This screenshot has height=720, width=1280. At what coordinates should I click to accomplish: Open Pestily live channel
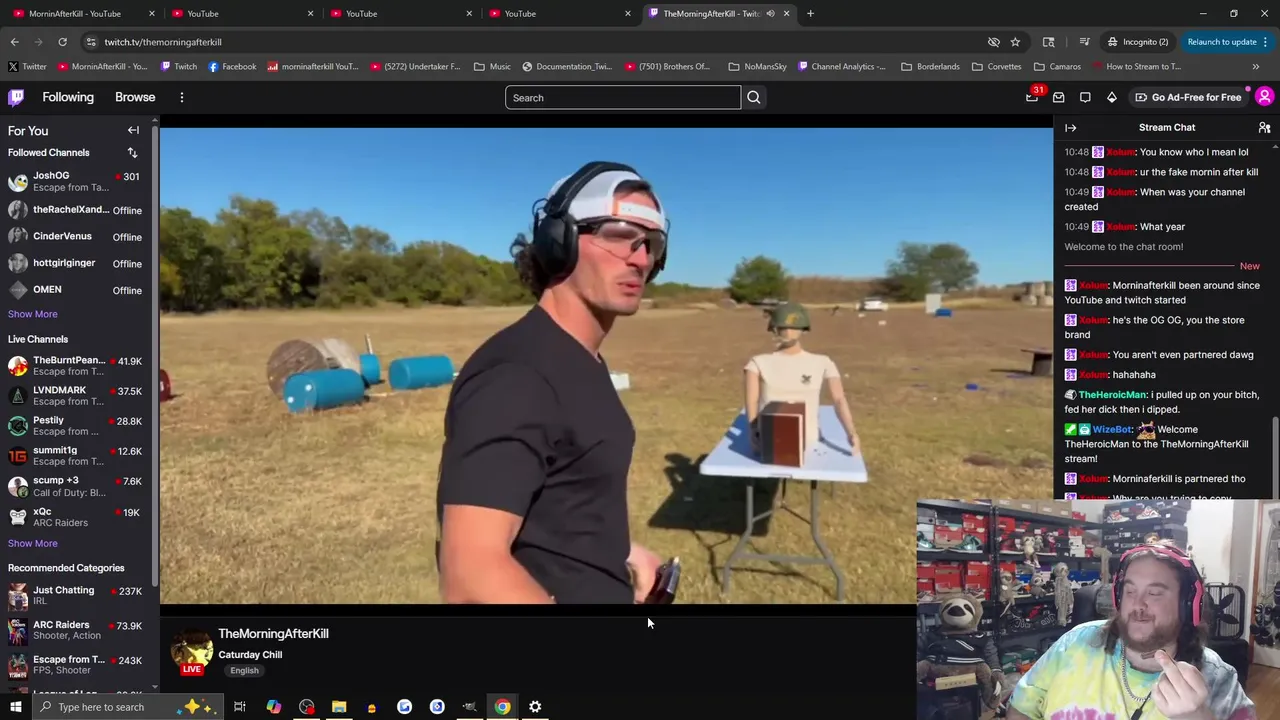click(77, 426)
